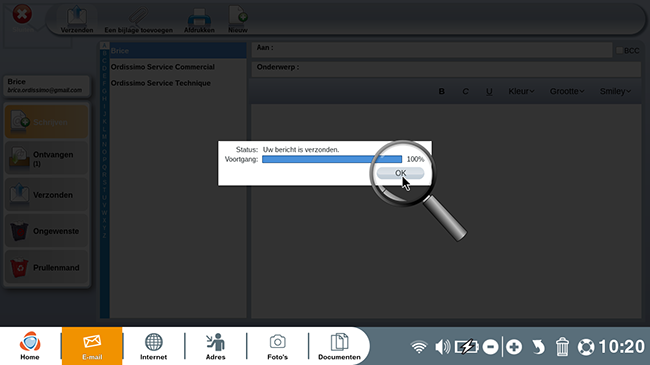Click the Nieuw document icon
Image resolution: width=650 pixels, height=365 pixels.
point(238,16)
